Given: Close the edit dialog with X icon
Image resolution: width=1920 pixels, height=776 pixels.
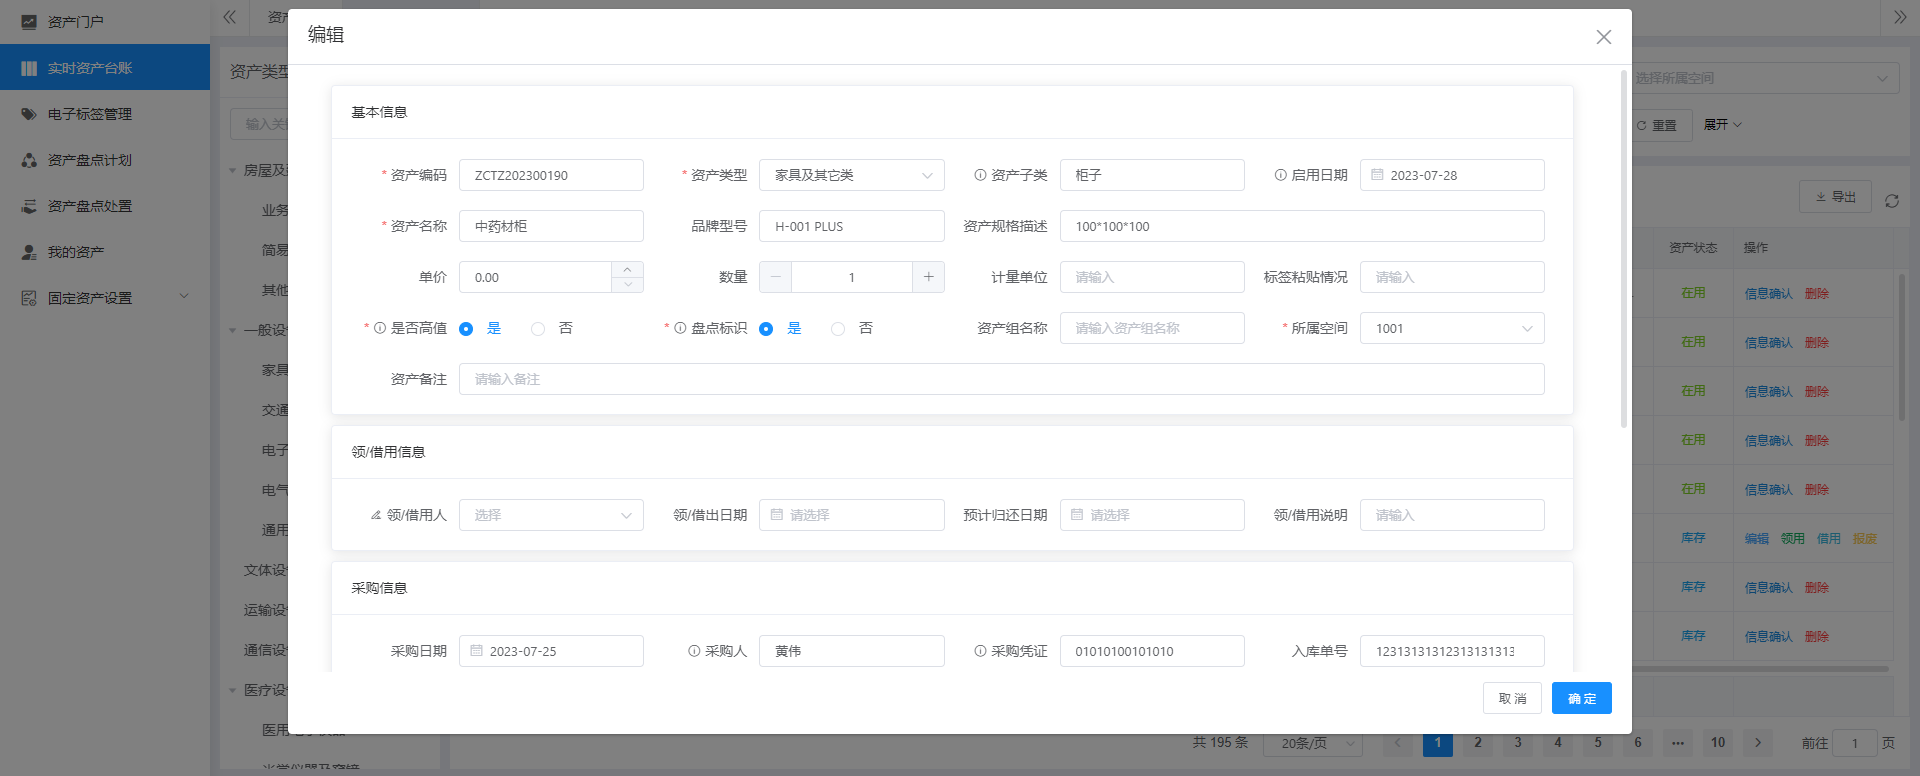Looking at the screenshot, I should pos(1603,37).
